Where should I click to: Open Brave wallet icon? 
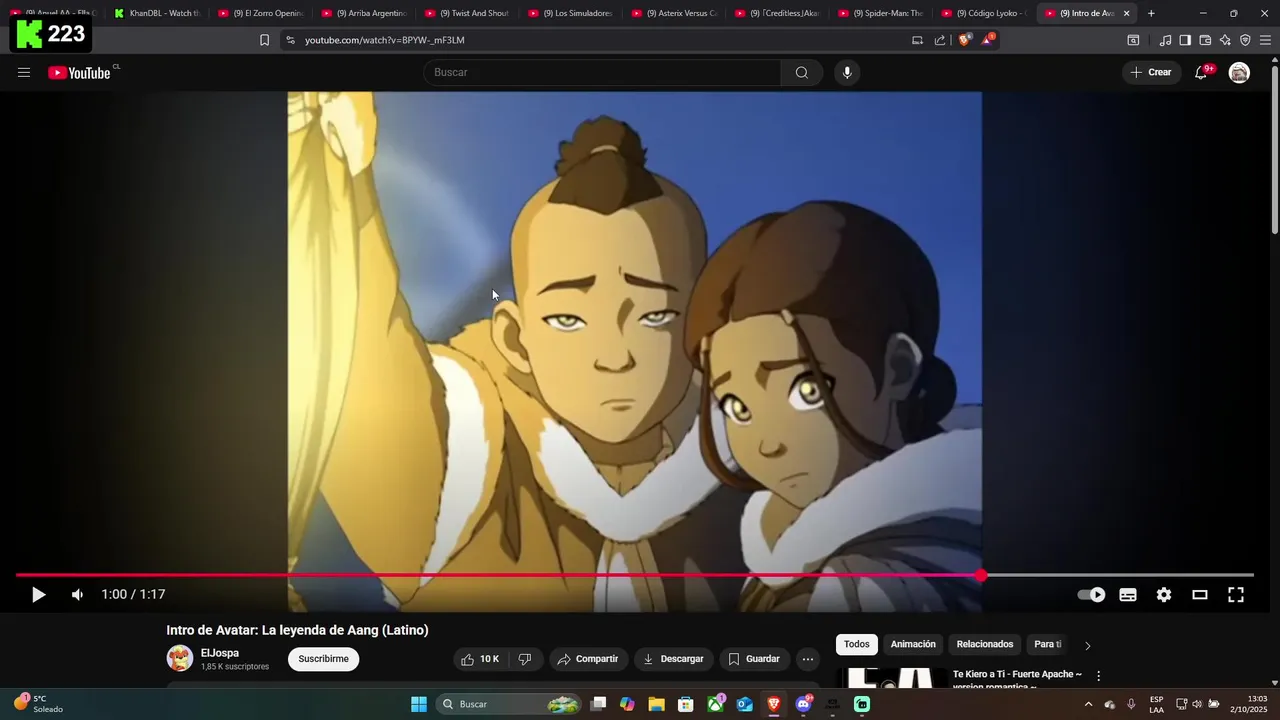[1205, 40]
